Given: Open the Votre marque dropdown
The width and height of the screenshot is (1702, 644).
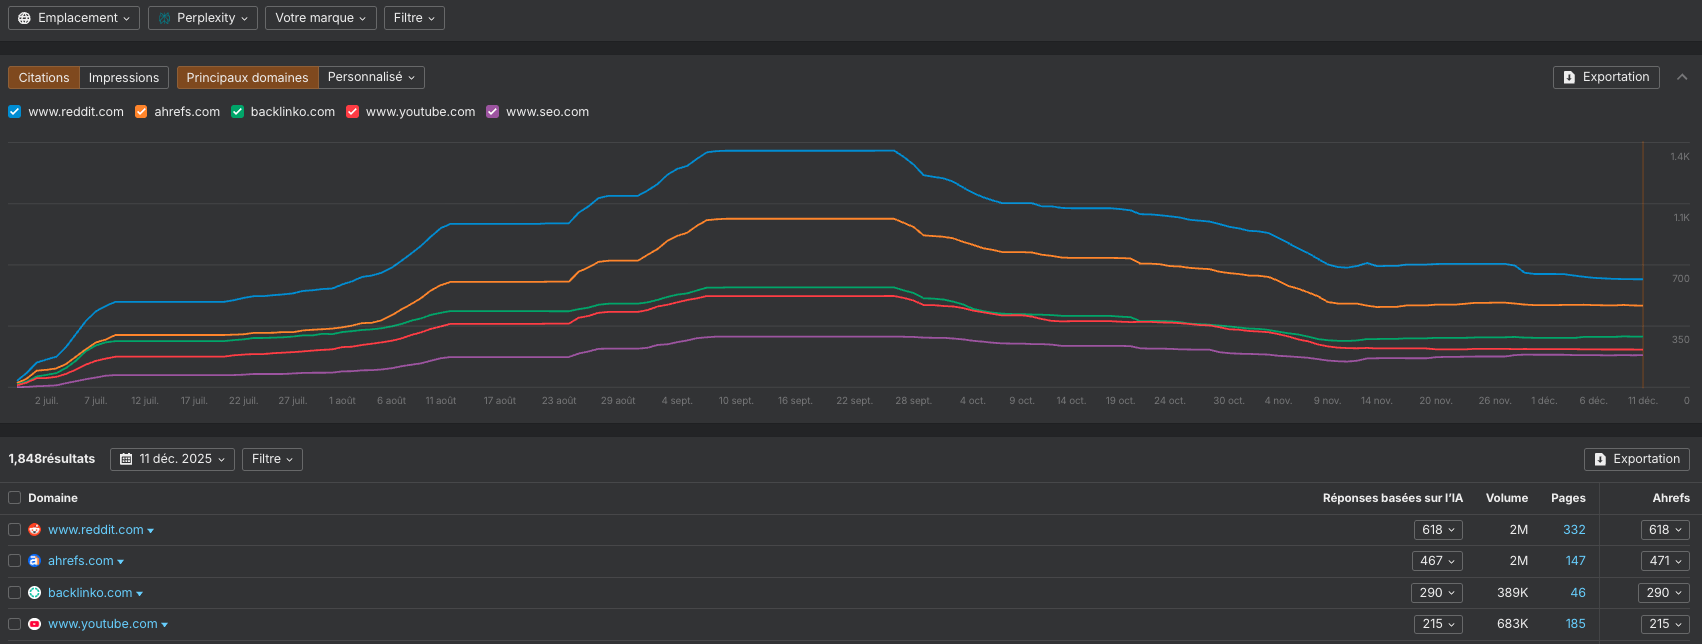Looking at the screenshot, I should (x=320, y=18).
